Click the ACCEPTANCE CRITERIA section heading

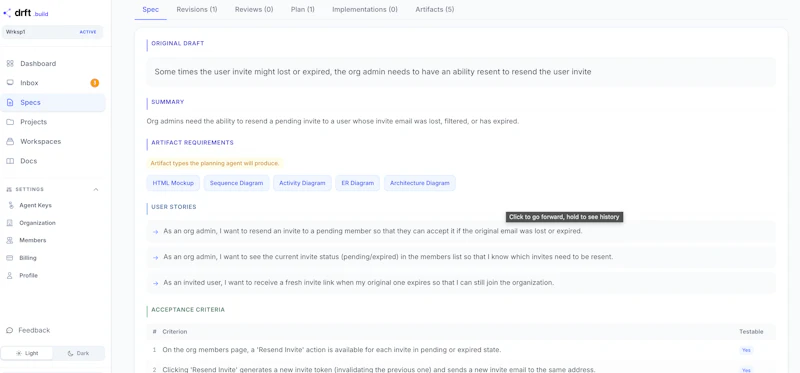coord(188,310)
